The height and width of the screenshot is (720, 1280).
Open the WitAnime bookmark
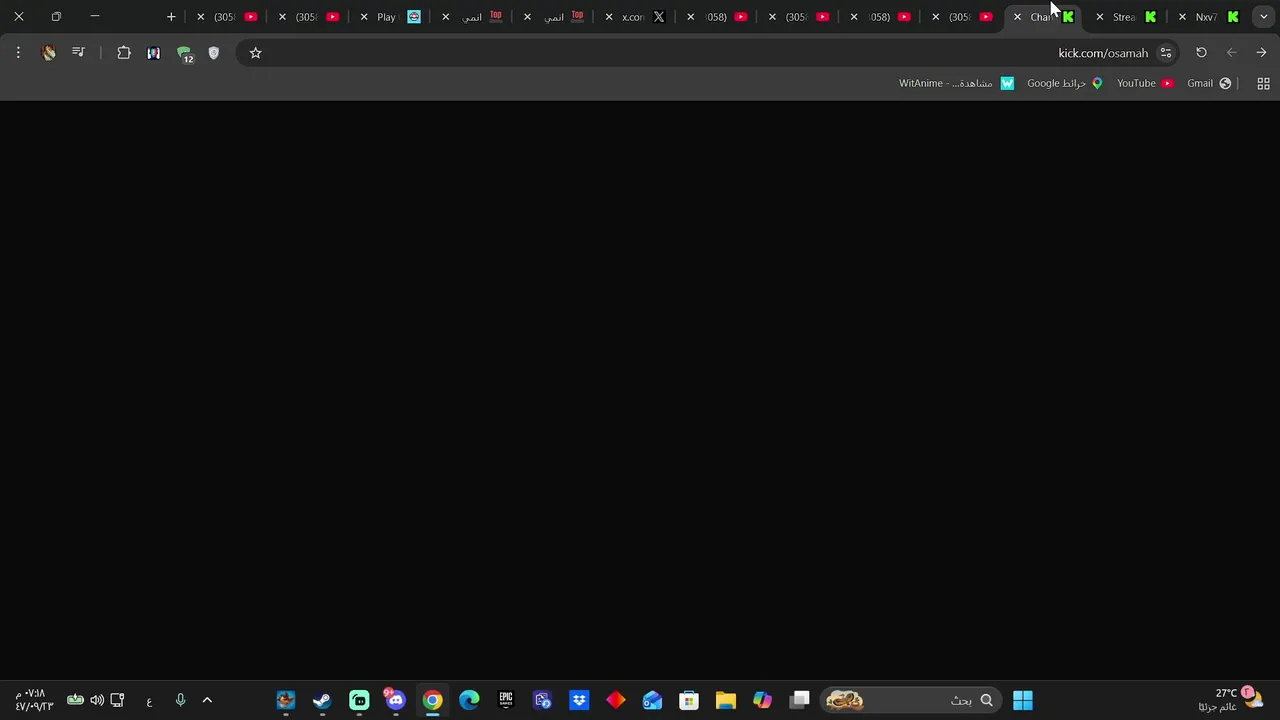(956, 83)
